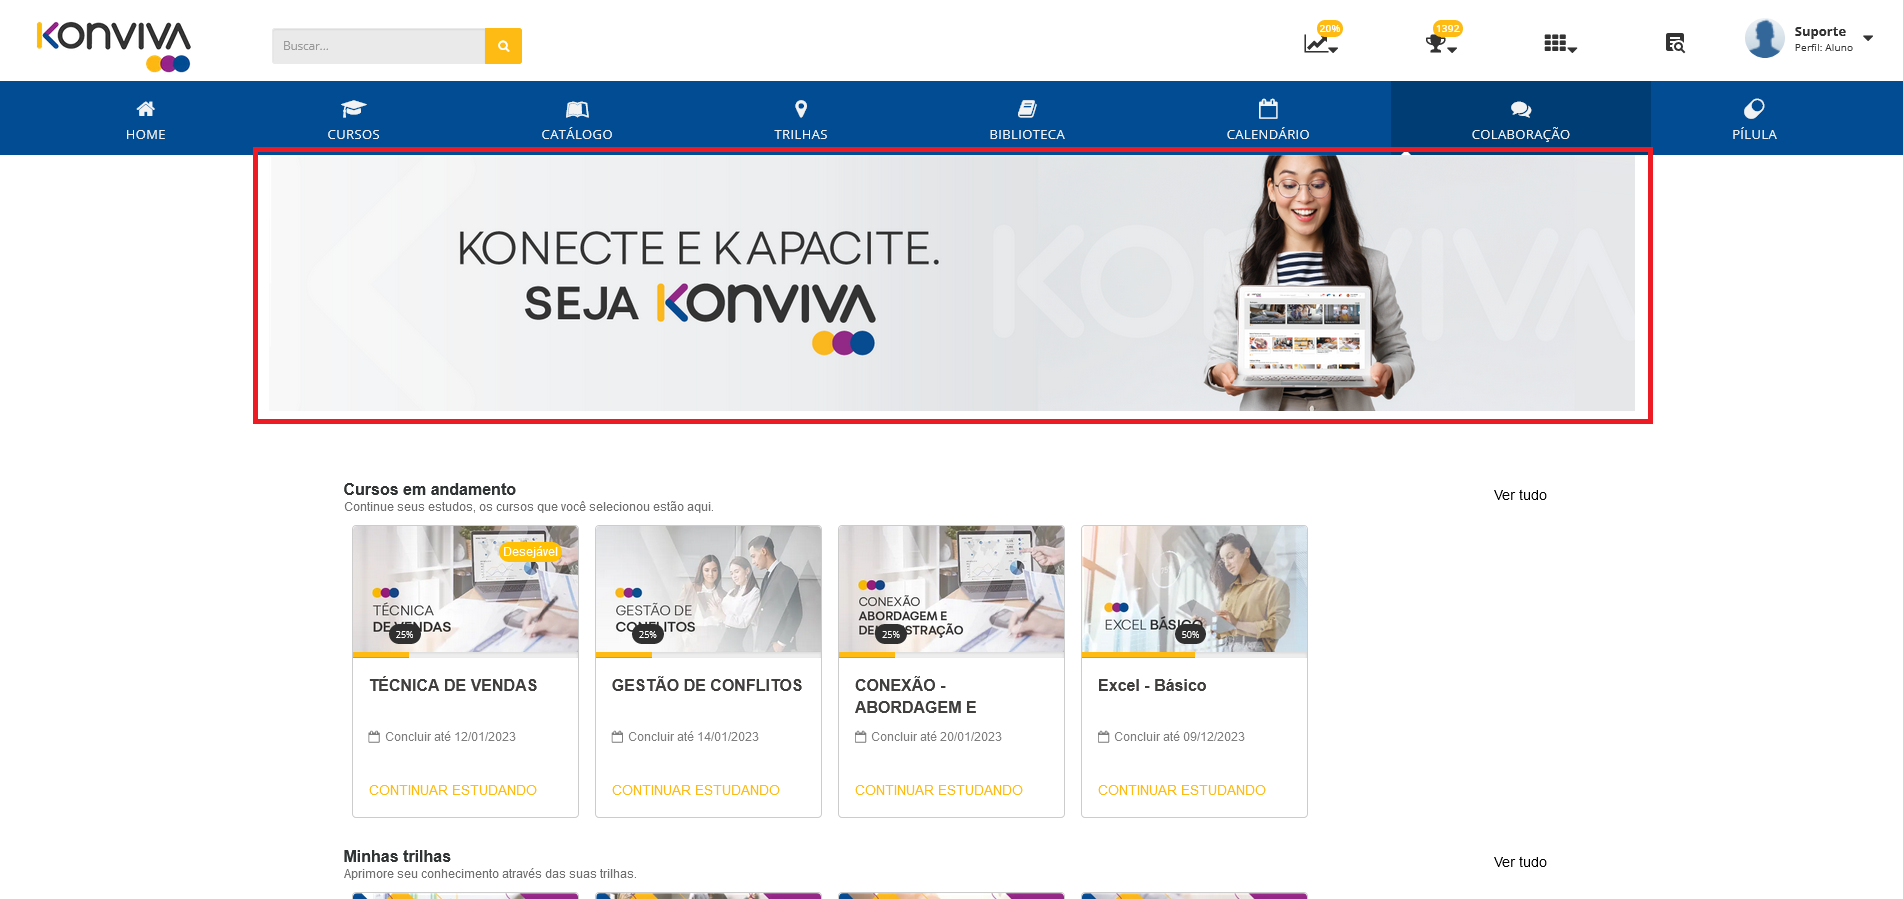Expand the Suporte profile dropdown arrow
Image resolution: width=1903 pixels, height=899 pixels.
(1868, 38)
